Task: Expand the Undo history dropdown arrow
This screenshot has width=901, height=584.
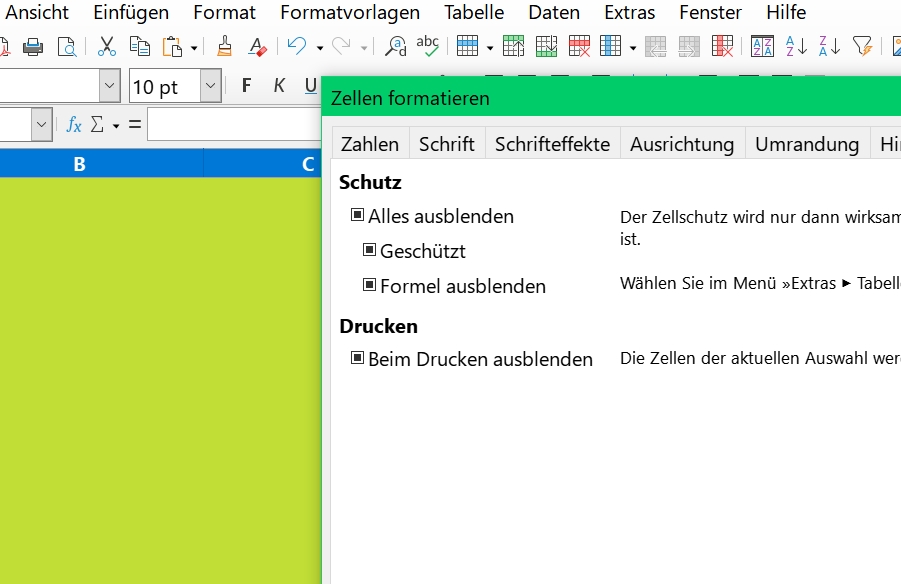Action: pyautogui.click(x=320, y=48)
